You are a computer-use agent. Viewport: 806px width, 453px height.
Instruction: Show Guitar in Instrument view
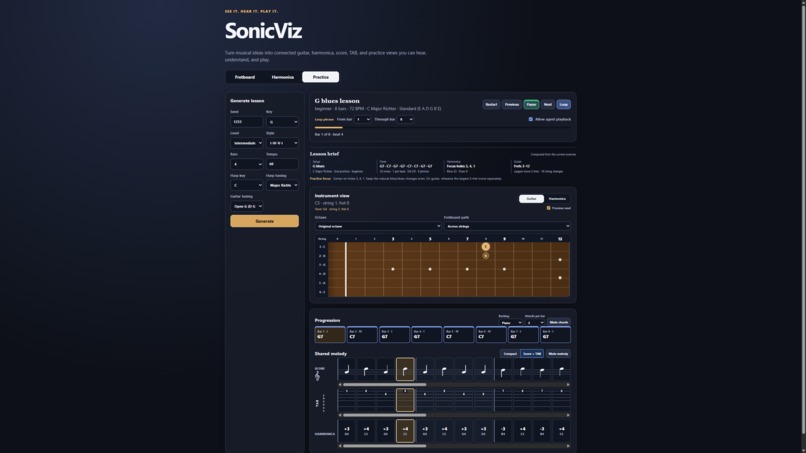click(x=531, y=198)
